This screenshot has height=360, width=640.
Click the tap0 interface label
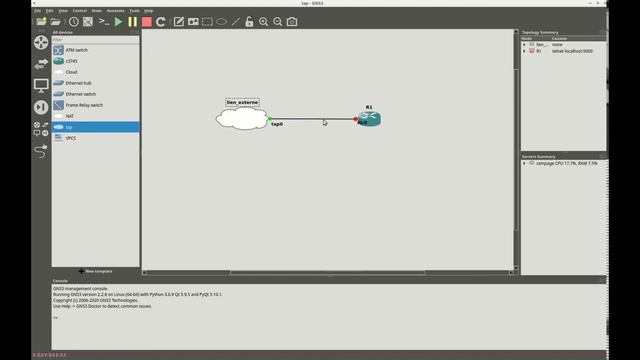click(x=277, y=124)
